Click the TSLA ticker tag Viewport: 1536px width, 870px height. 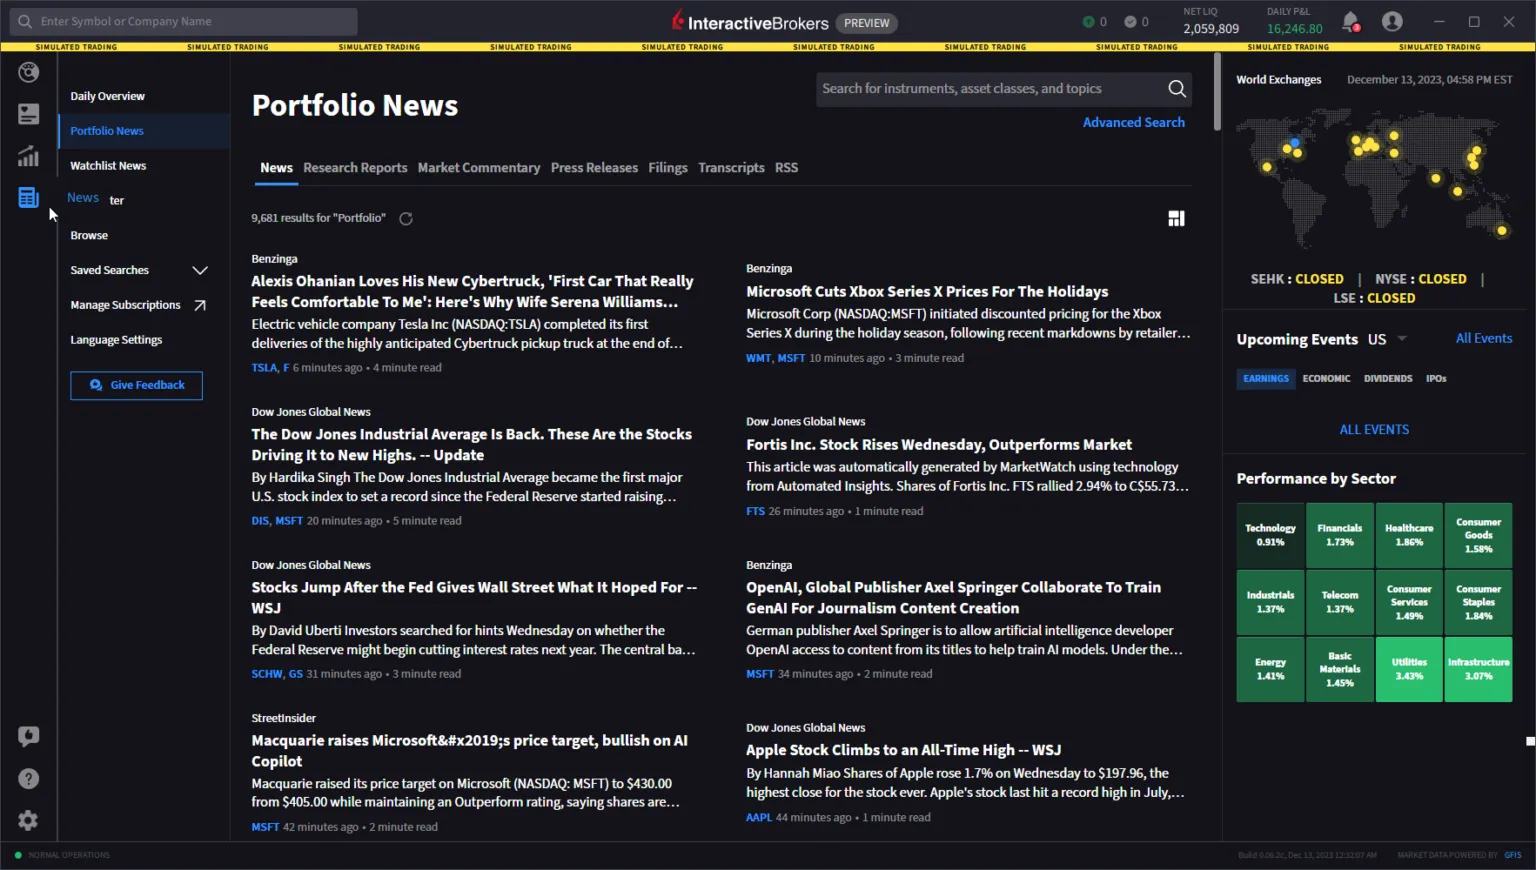(264, 368)
